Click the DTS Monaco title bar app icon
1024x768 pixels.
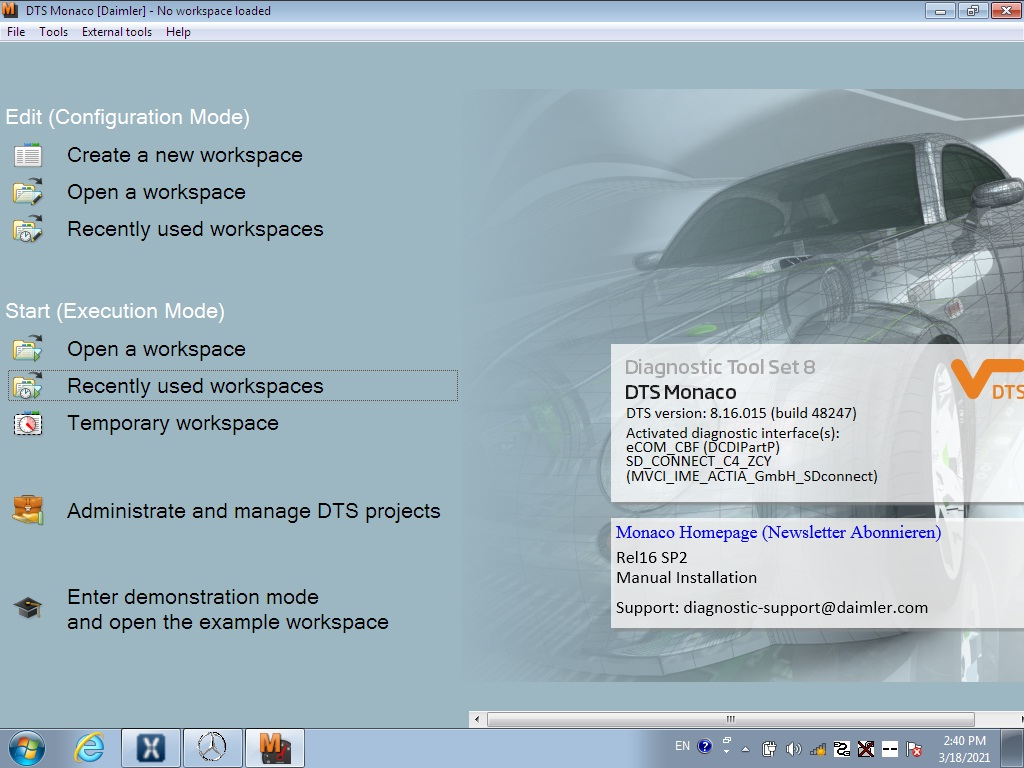pos(10,10)
